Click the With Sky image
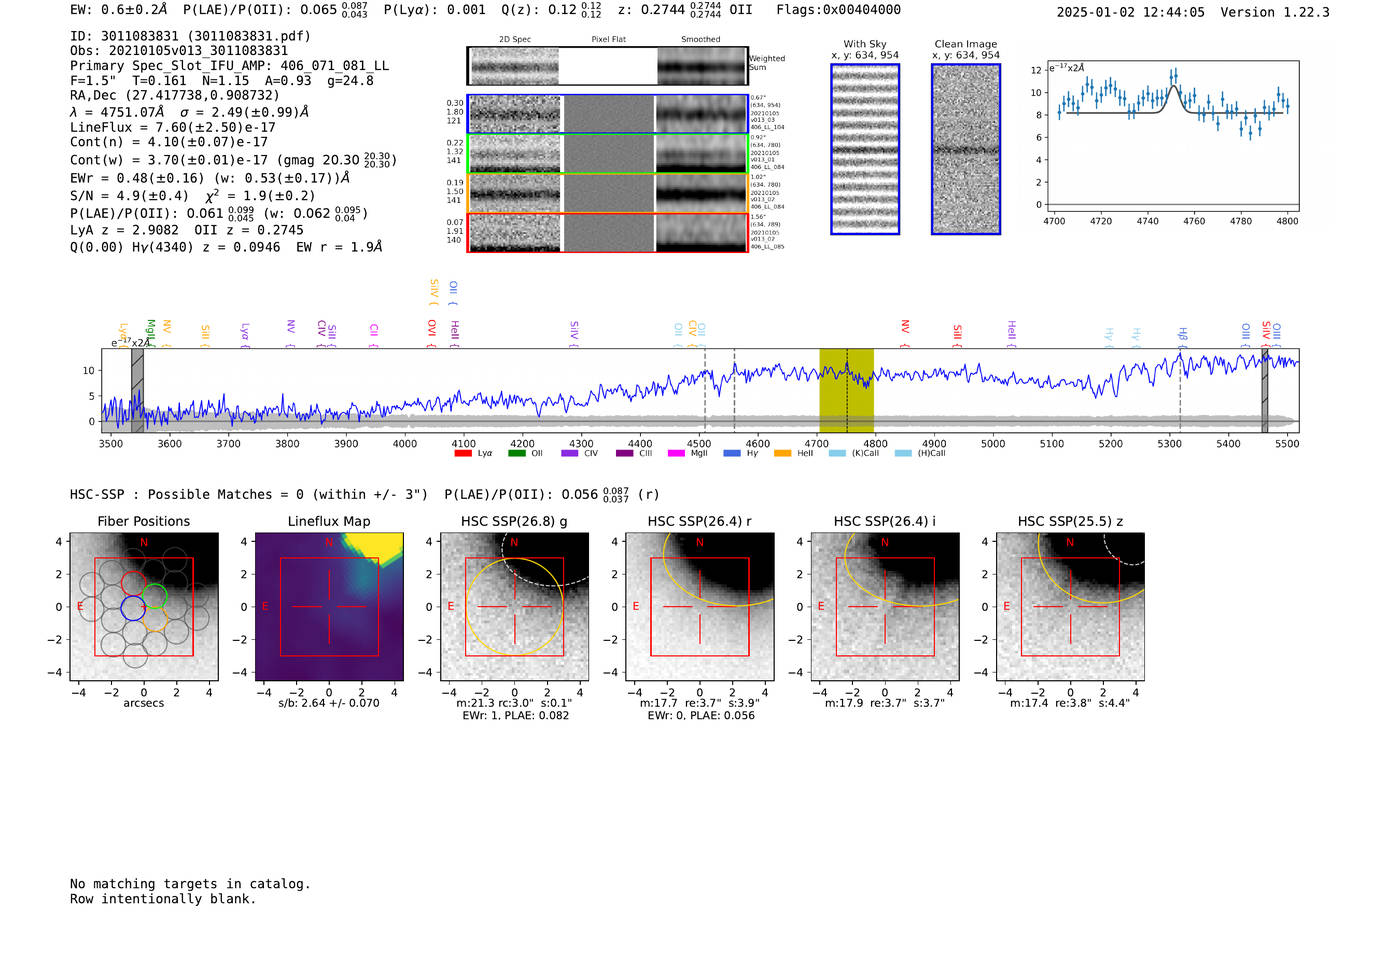The width and height of the screenshot is (1400, 953). (865, 149)
